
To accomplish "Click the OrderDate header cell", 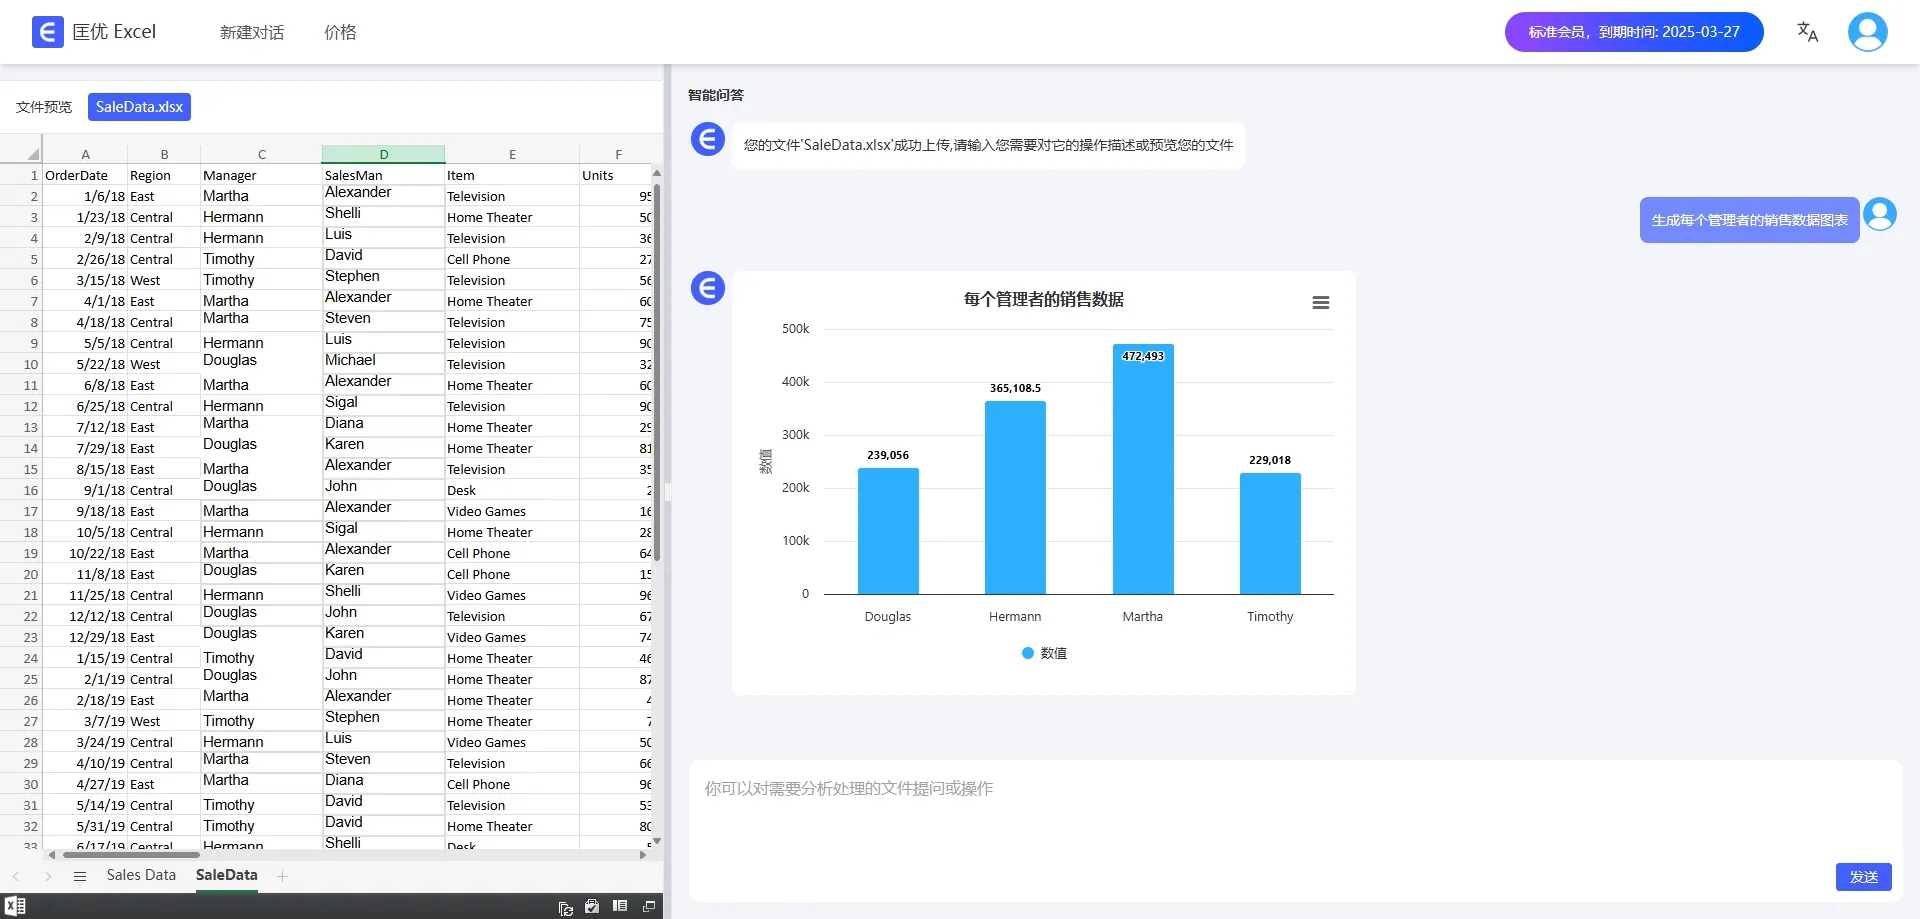I will pos(85,175).
